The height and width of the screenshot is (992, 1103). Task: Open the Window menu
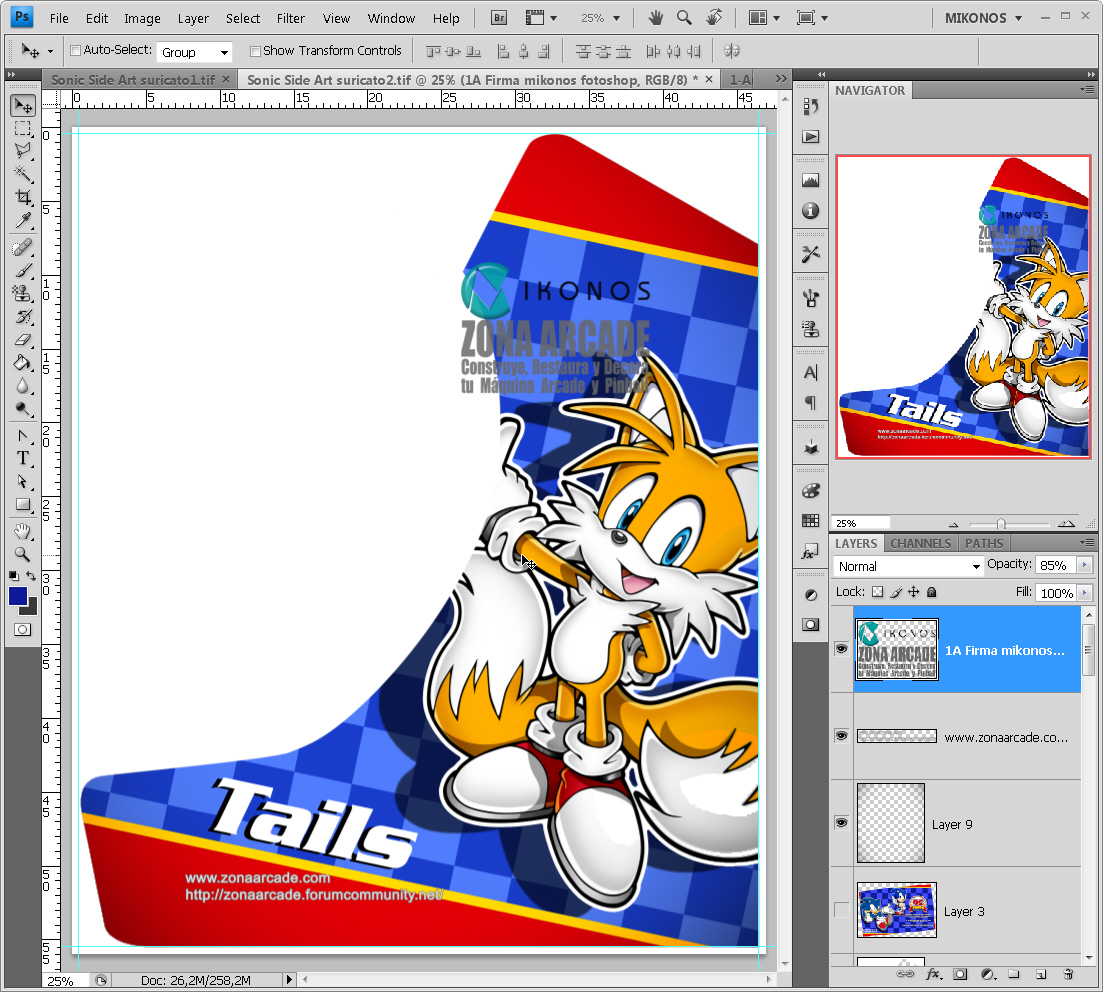(391, 18)
